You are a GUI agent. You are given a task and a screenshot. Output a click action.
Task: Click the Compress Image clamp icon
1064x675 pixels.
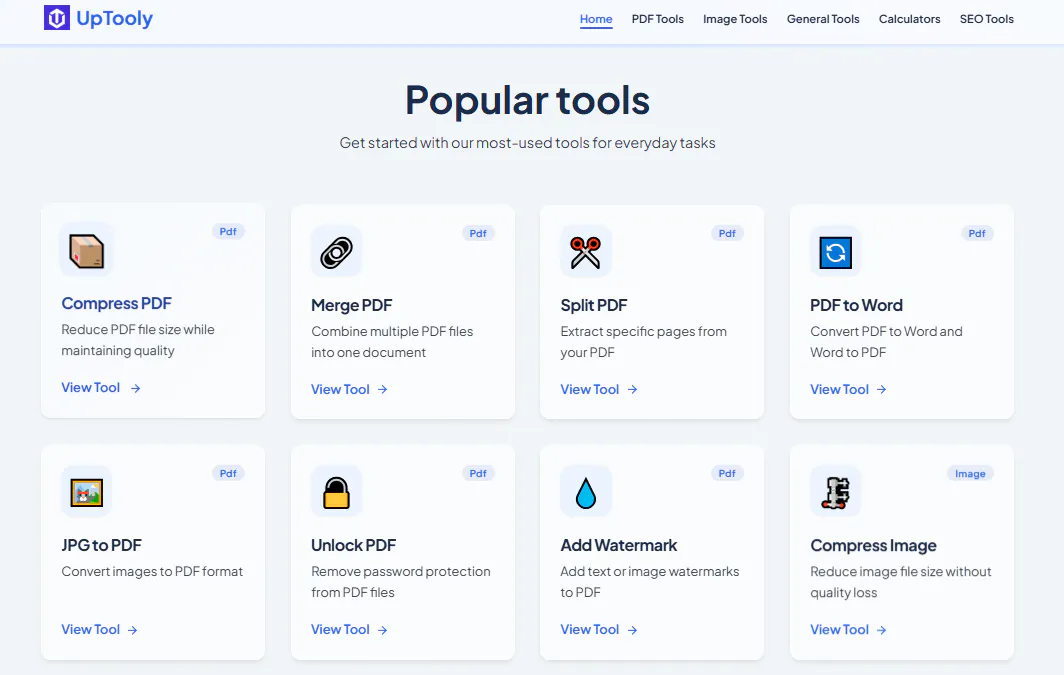click(x=835, y=493)
